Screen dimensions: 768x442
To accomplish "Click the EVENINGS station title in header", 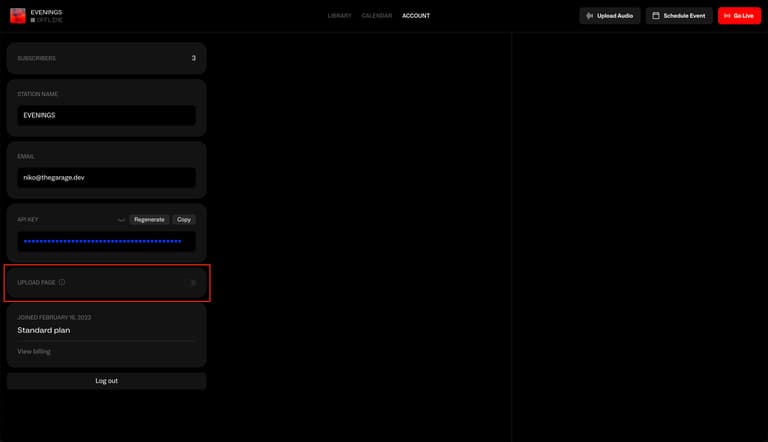I will (46, 12).
